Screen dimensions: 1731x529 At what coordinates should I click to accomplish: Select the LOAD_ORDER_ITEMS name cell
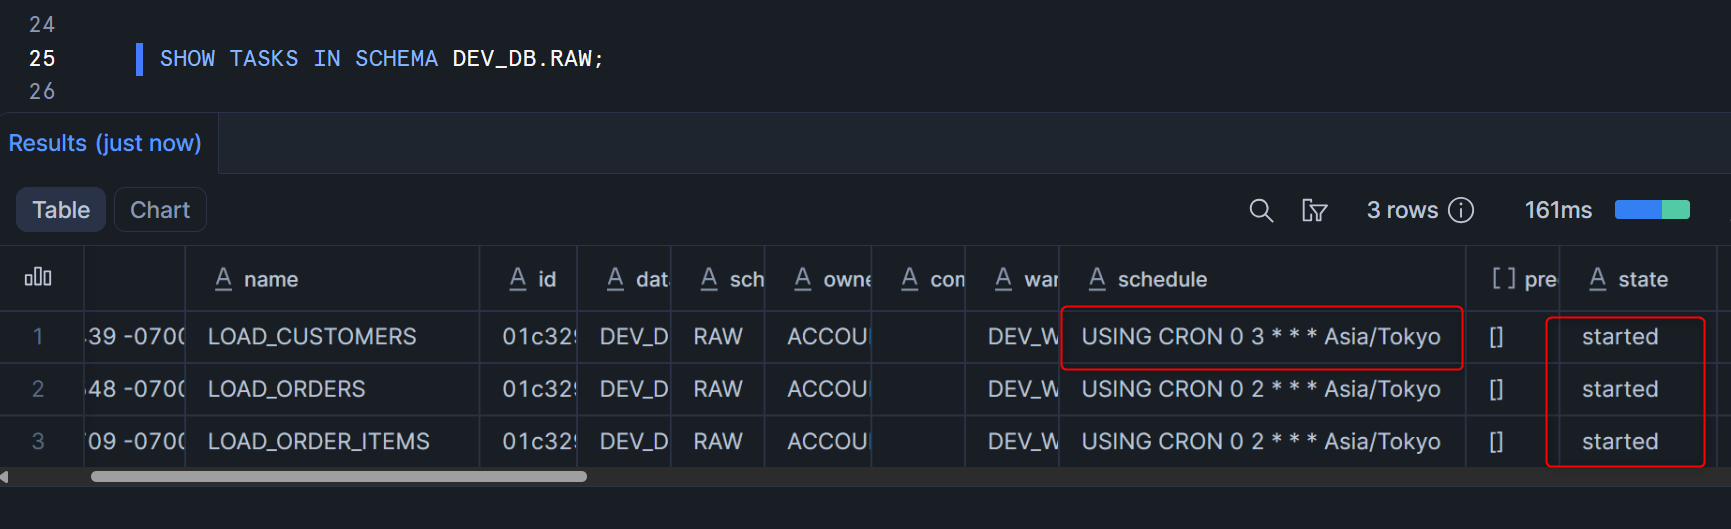(x=319, y=441)
